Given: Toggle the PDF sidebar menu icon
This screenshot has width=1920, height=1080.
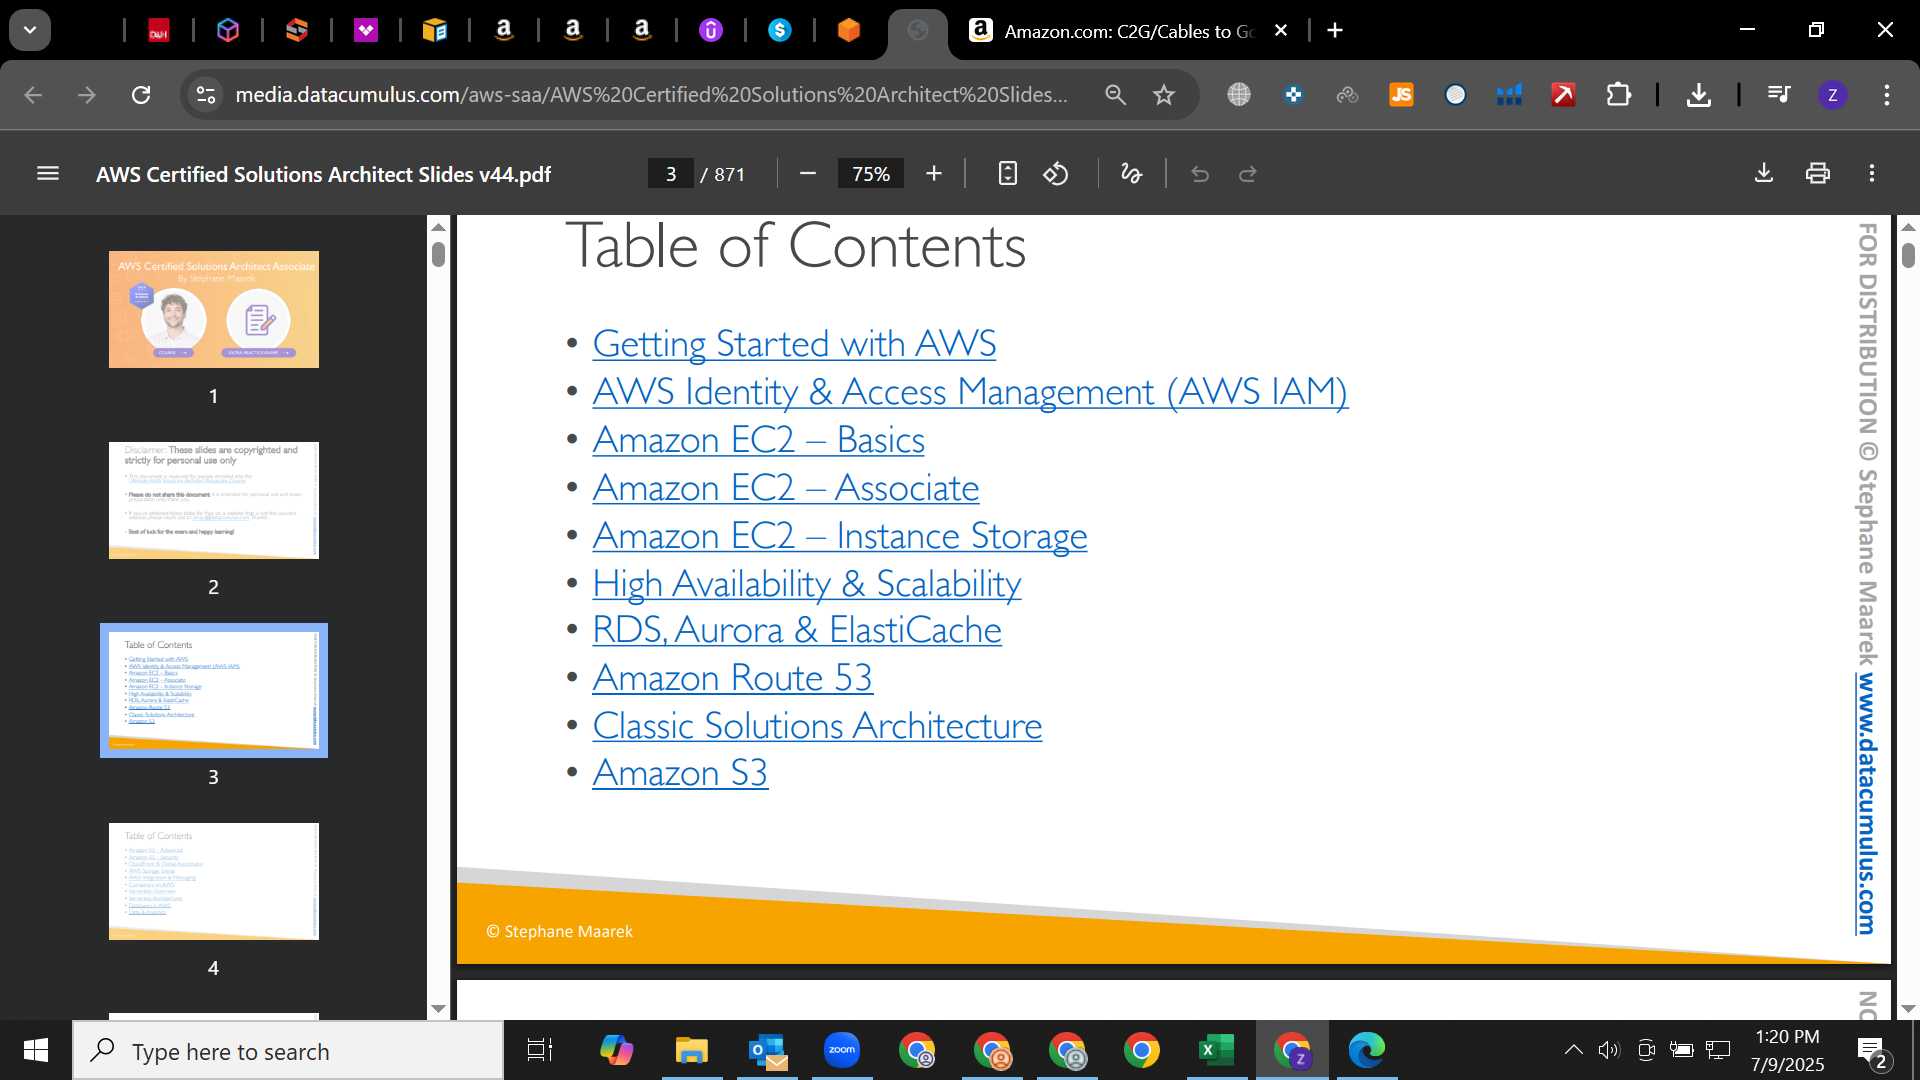Looking at the screenshot, I should point(48,174).
